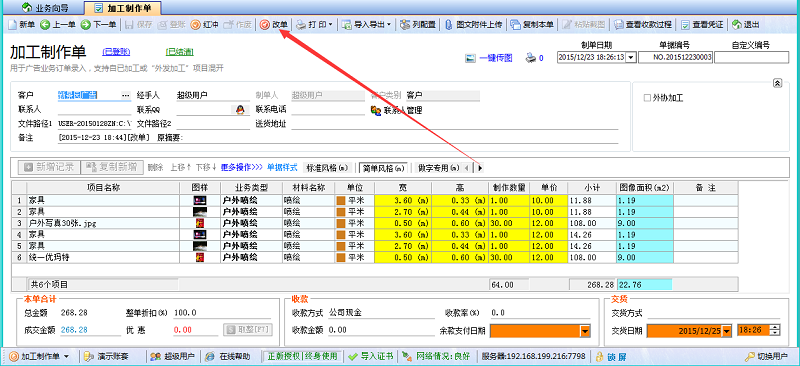Viewport: 800px width, 366px height.
Task: Click the 收款金额 input field
Action: [x=381, y=331]
